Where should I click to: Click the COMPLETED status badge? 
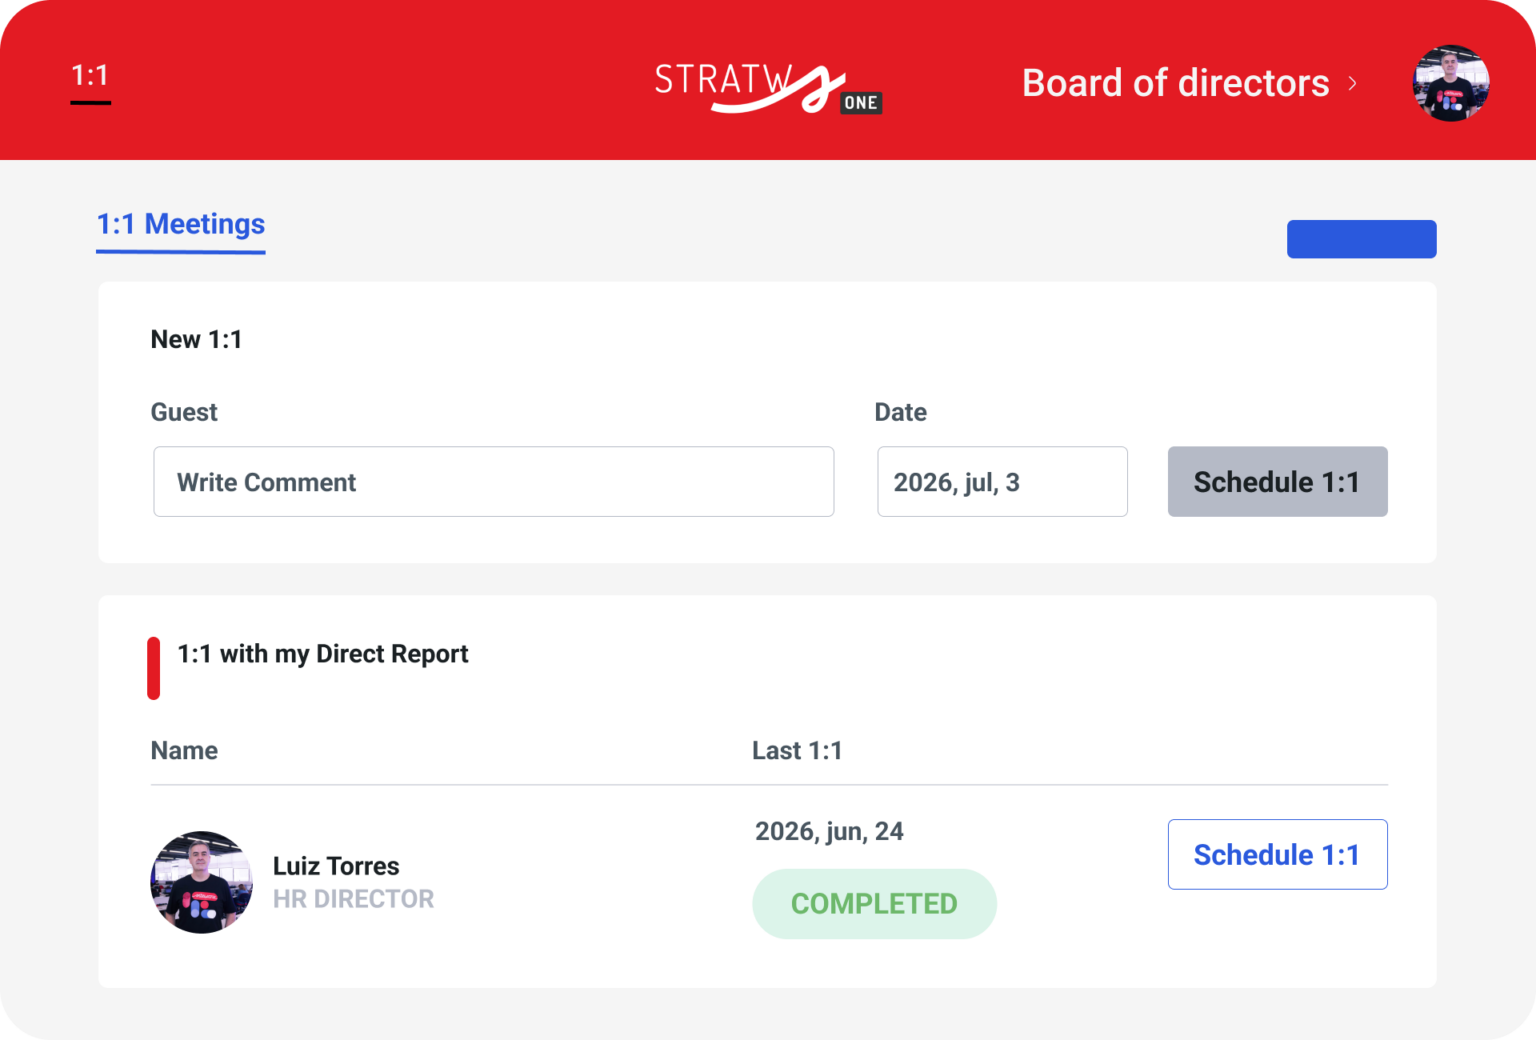874,903
